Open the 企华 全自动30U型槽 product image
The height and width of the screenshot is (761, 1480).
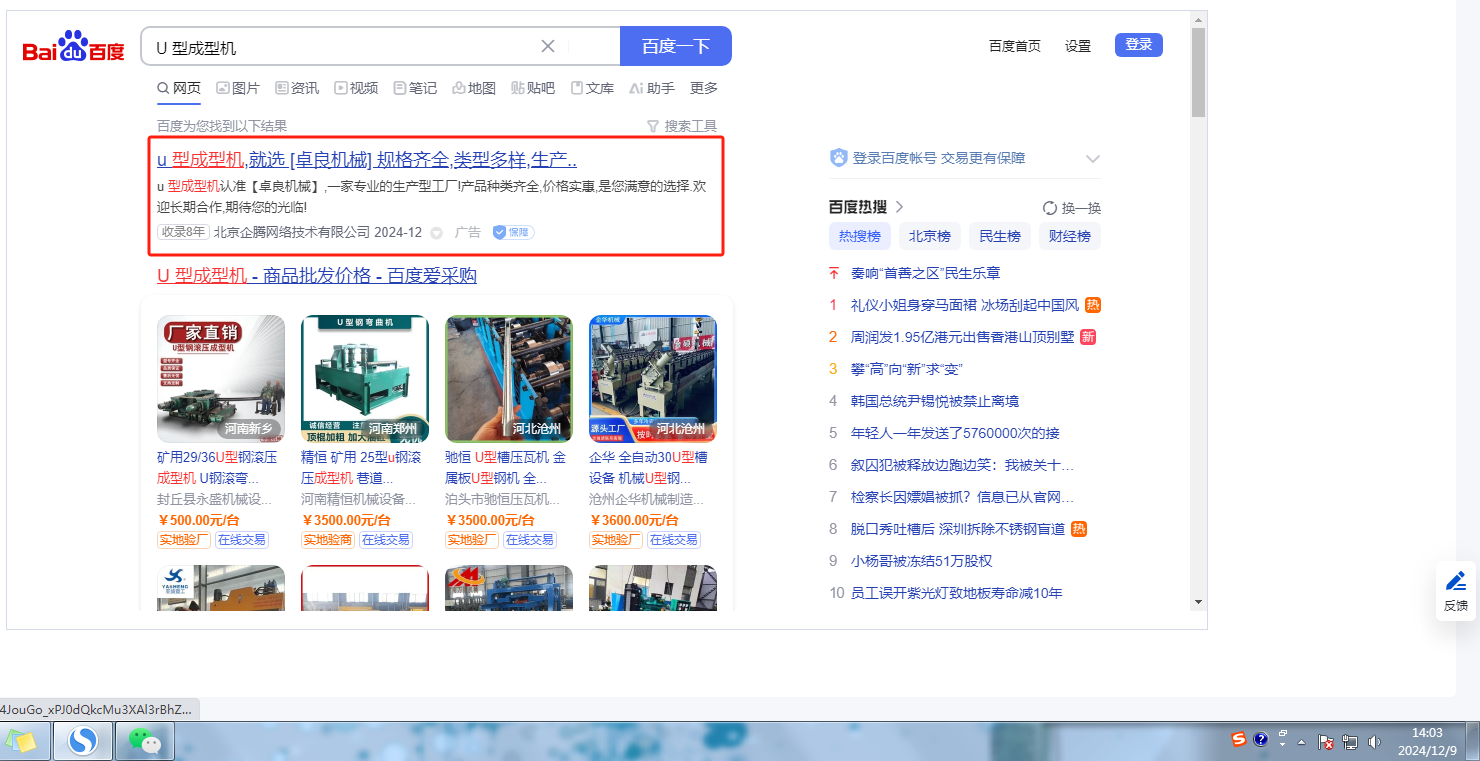[x=653, y=379]
